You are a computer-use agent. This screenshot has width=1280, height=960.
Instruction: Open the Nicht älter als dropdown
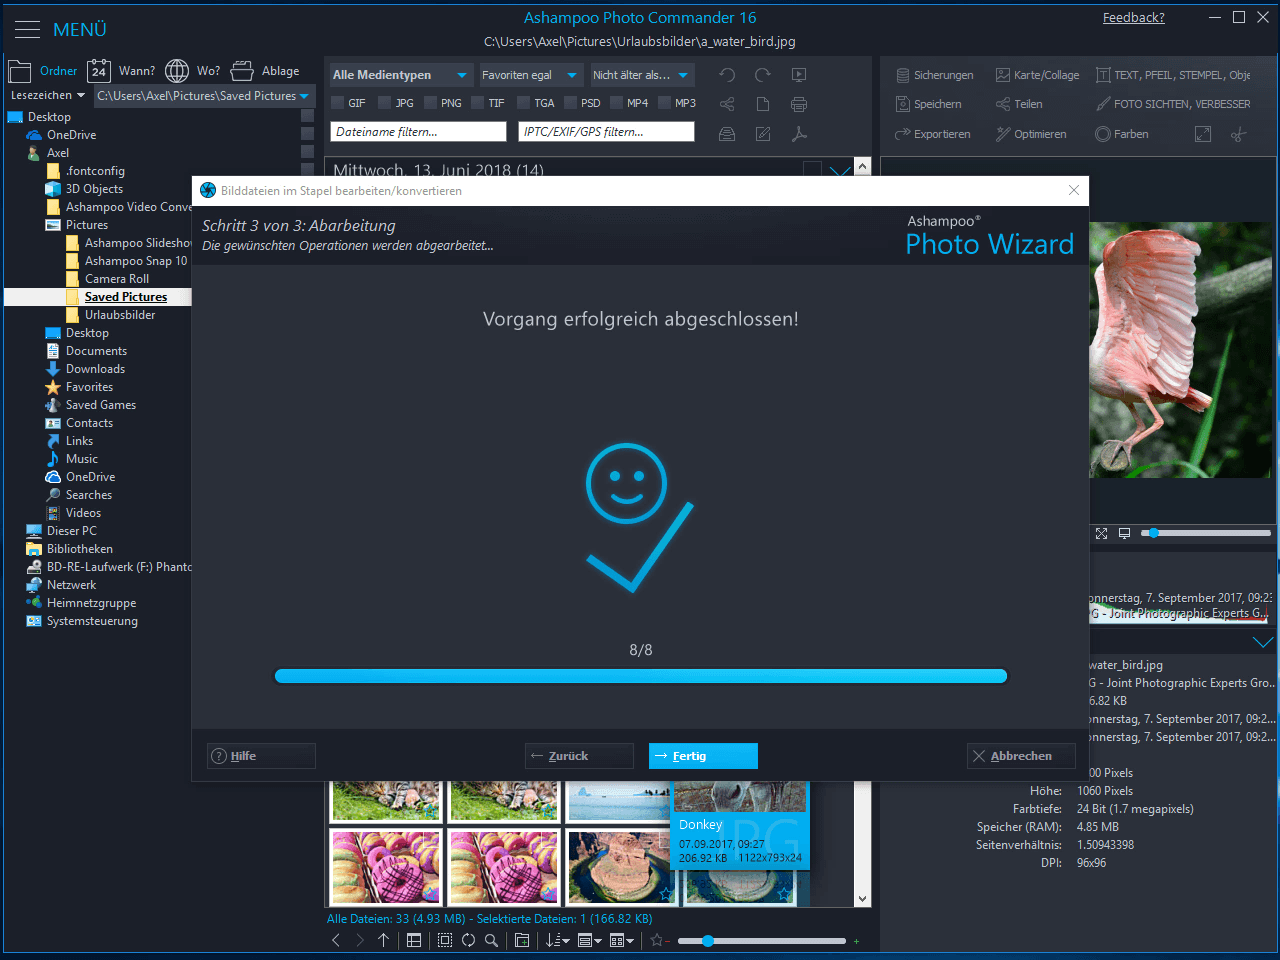641,75
